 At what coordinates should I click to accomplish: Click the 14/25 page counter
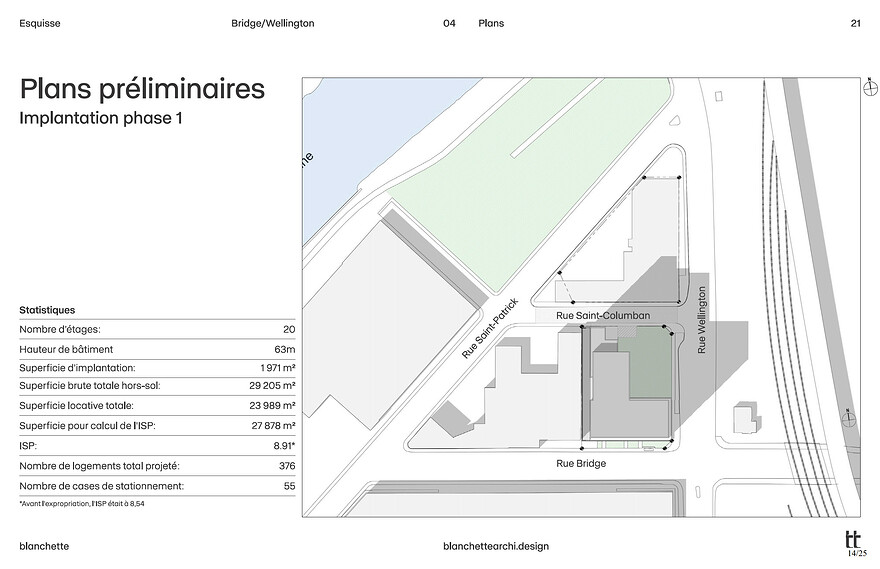(857, 553)
